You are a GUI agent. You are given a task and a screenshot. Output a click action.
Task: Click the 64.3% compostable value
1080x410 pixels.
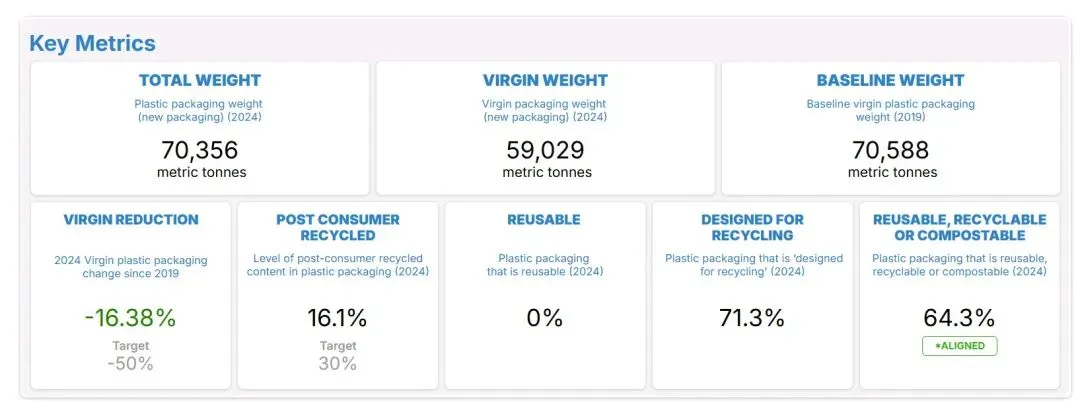pyautogui.click(x=959, y=318)
